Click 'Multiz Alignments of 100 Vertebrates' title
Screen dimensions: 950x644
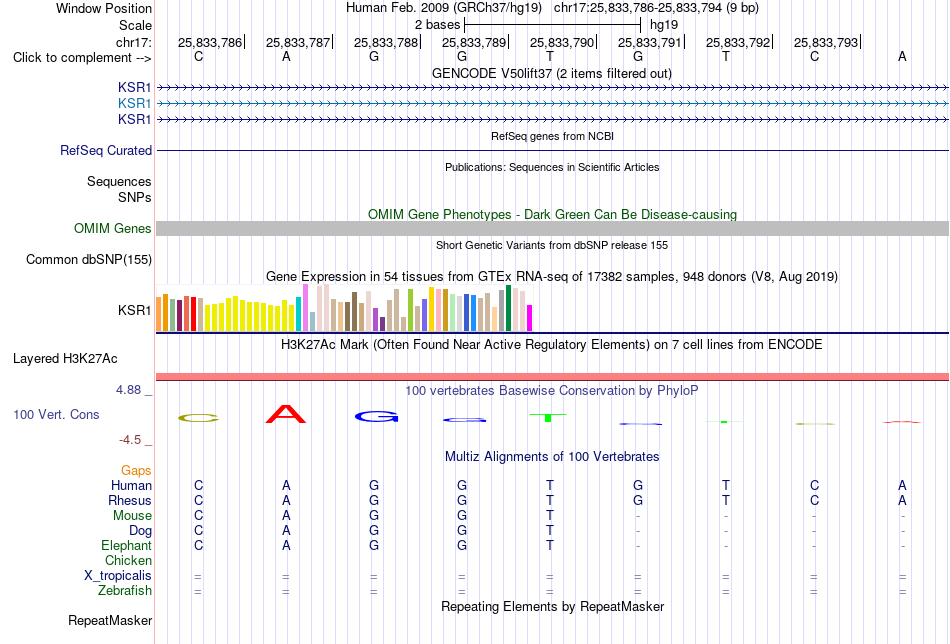point(552,457)
